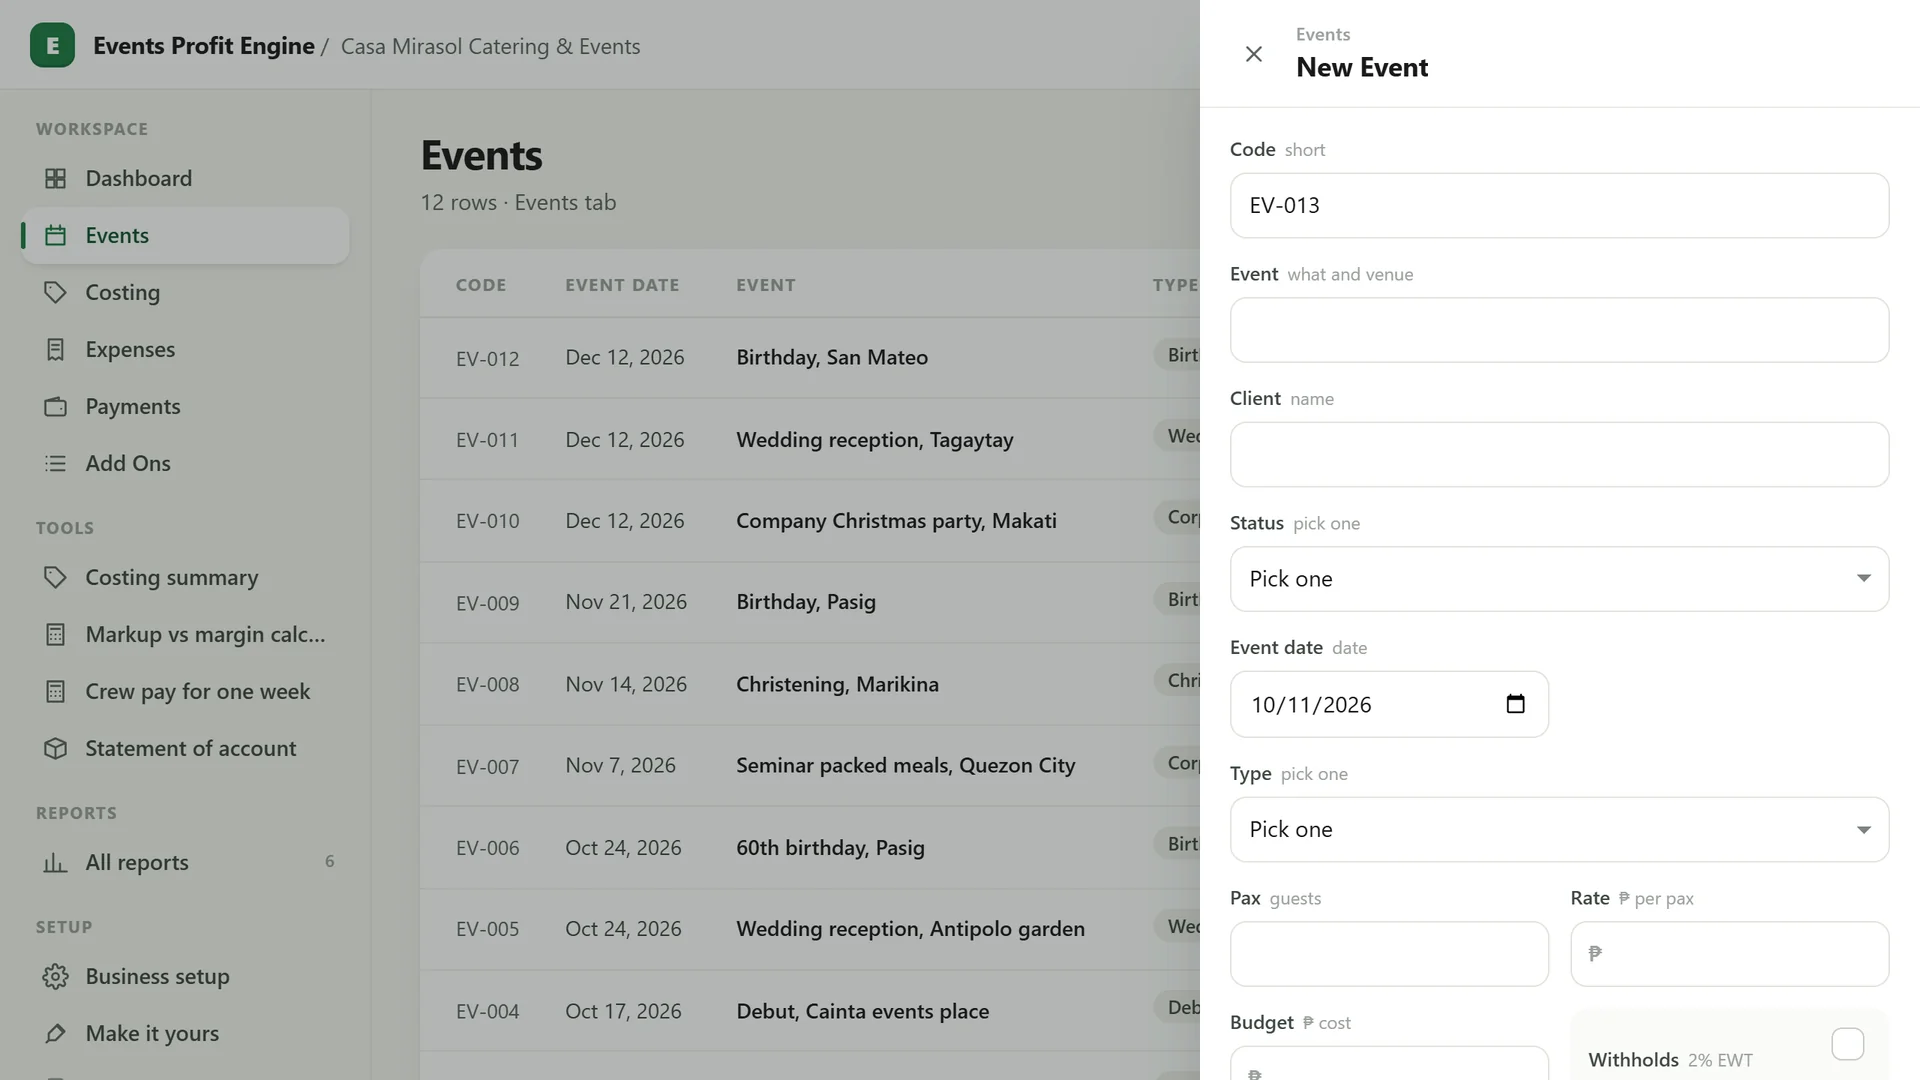Click the green E app logo
Screen dimensions: 1920x1080
pyautogui.click(x=52, y=45)
